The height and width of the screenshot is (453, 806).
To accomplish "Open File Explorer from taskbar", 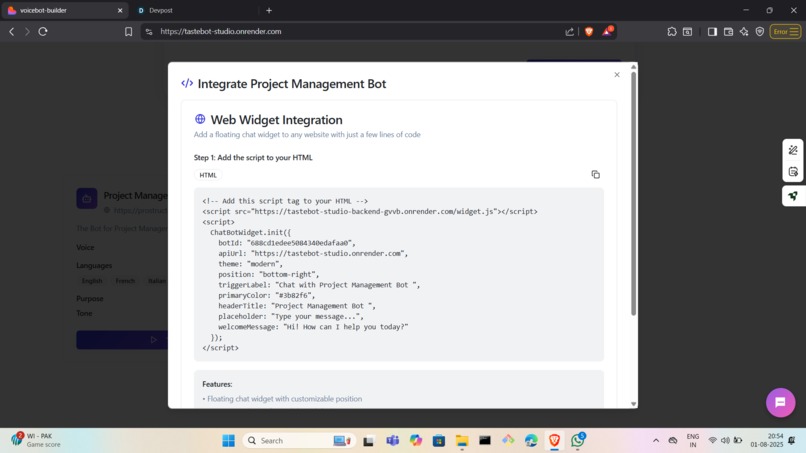I will pyautogui.click(x=462, y=441).
